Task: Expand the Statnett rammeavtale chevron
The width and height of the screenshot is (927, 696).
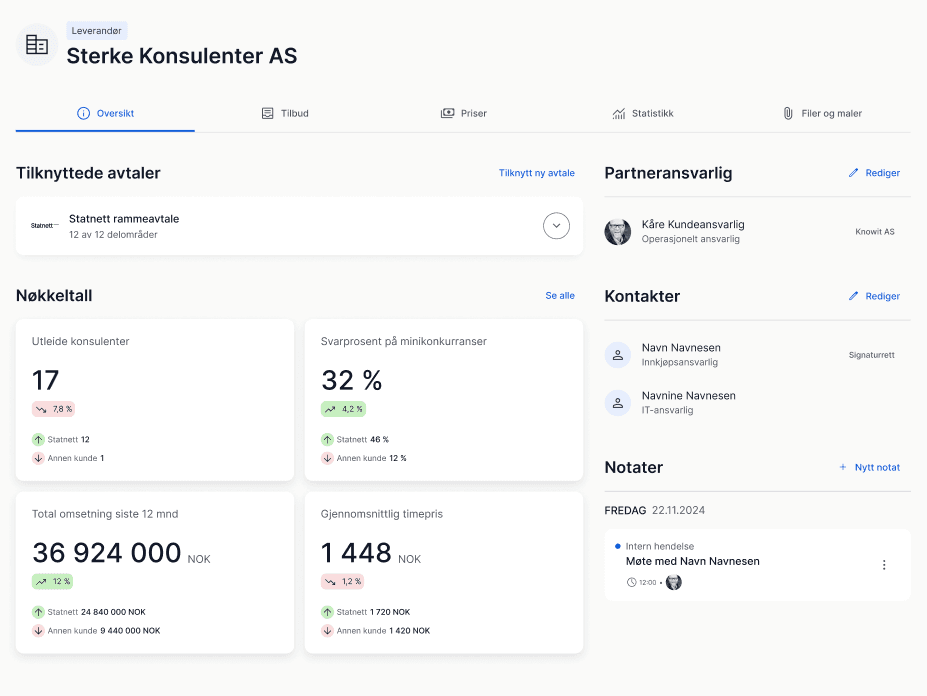Action: coord(556,225)
